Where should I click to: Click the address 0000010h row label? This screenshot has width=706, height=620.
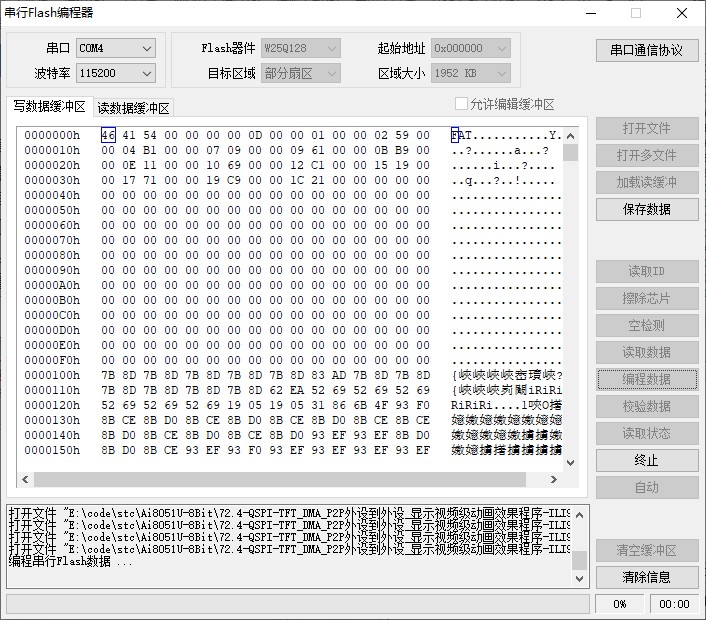52,150
